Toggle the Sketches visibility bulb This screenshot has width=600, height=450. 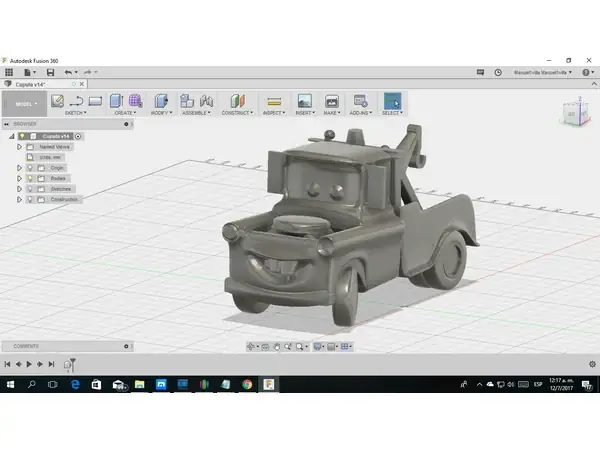(x=30, y=189)
